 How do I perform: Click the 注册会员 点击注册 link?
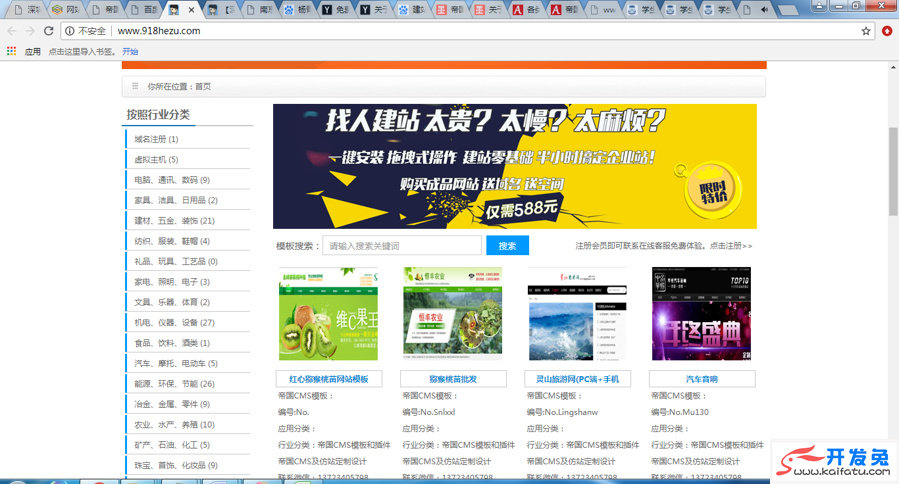pyautogui.click(x=664, y=246)
